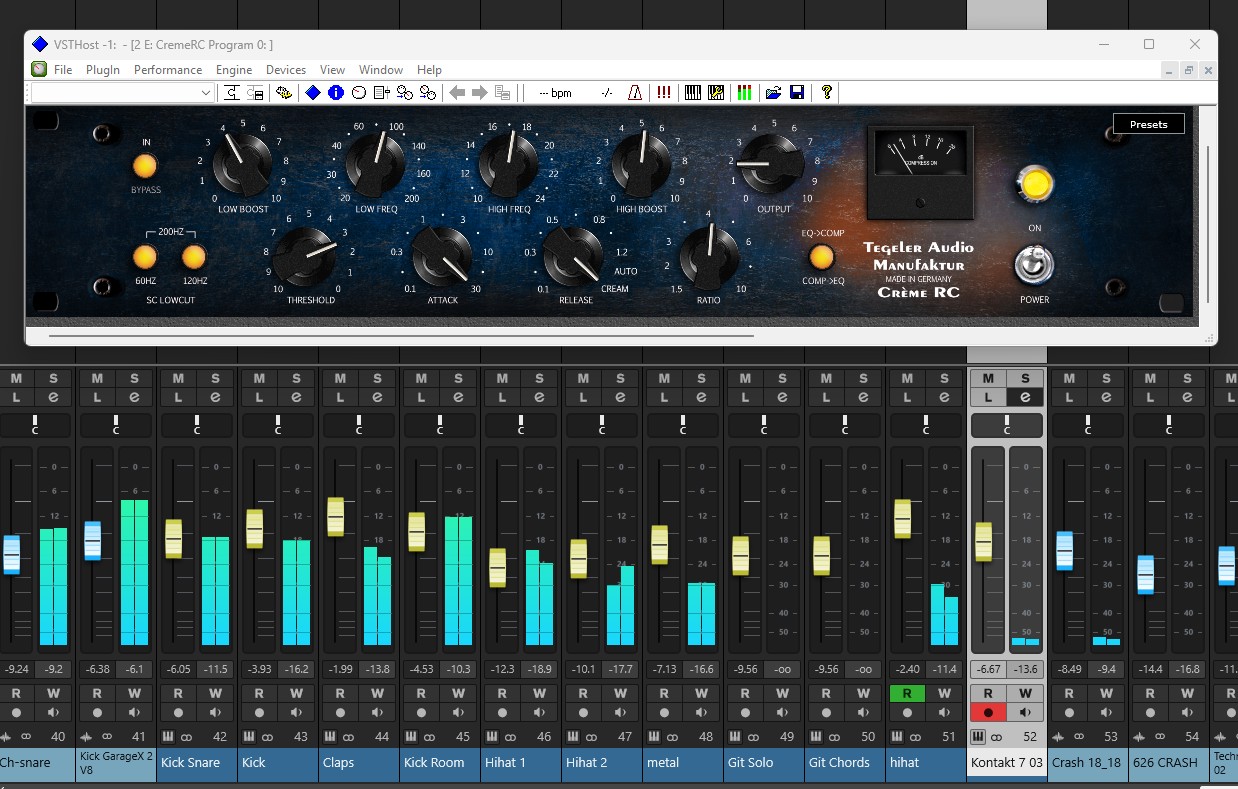Image resolution: width=1238 pixels, height=789 pixels.
Task: Open the Engine menu
Action: (x=234, y=70)
